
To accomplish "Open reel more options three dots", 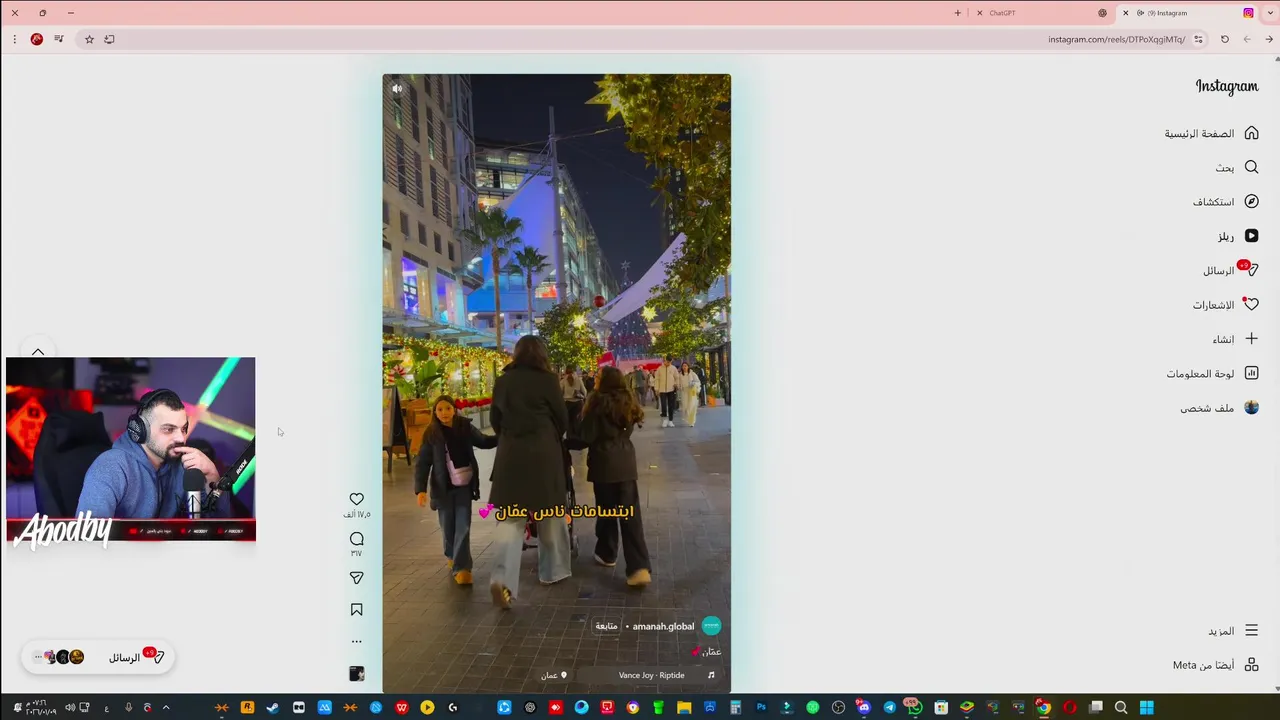I will (x=357, y=642).
